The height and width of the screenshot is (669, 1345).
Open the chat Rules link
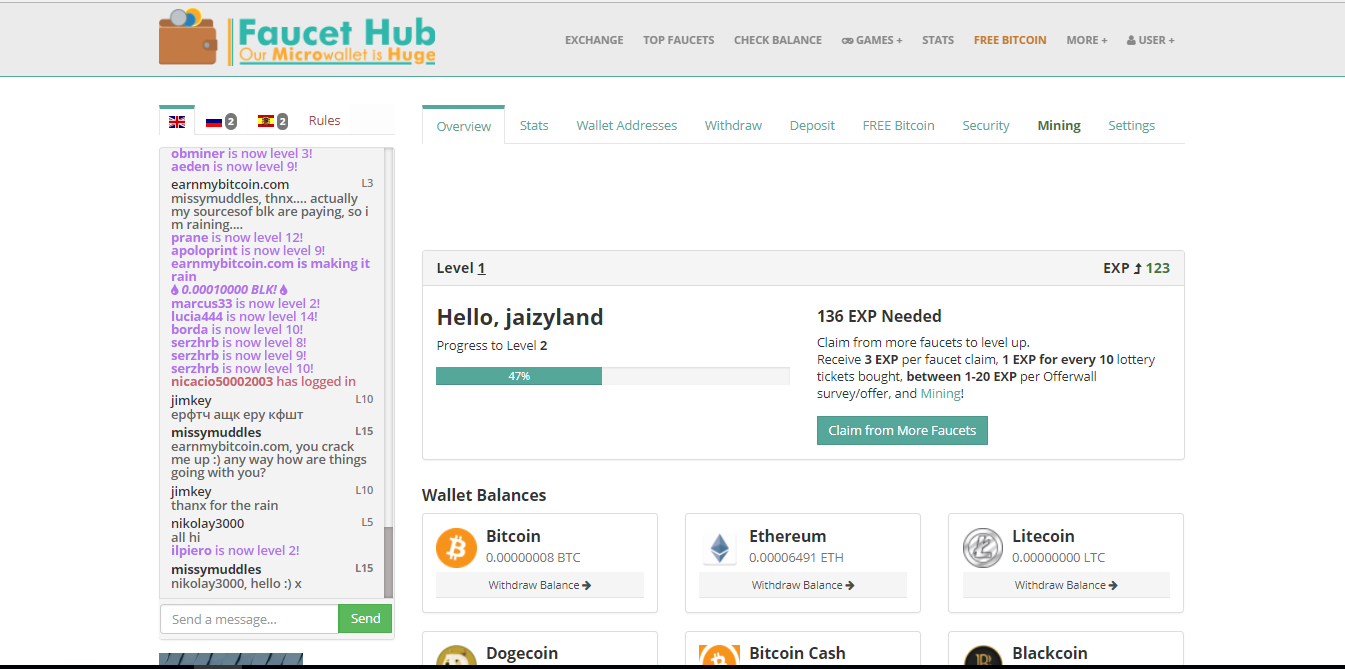[x=324, y=120]
